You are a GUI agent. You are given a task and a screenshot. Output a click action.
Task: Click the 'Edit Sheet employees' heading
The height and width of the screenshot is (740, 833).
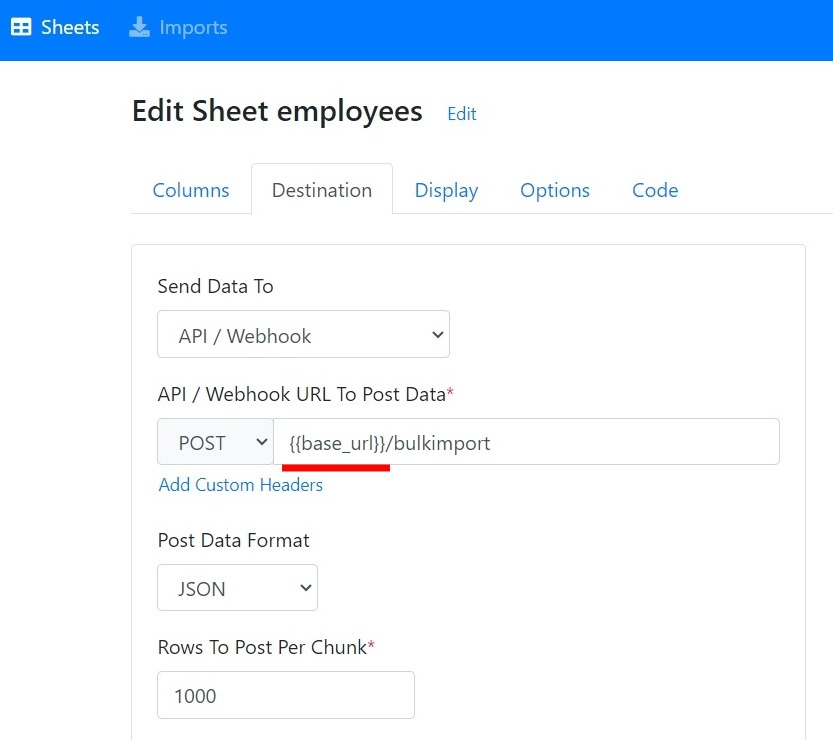277,111
